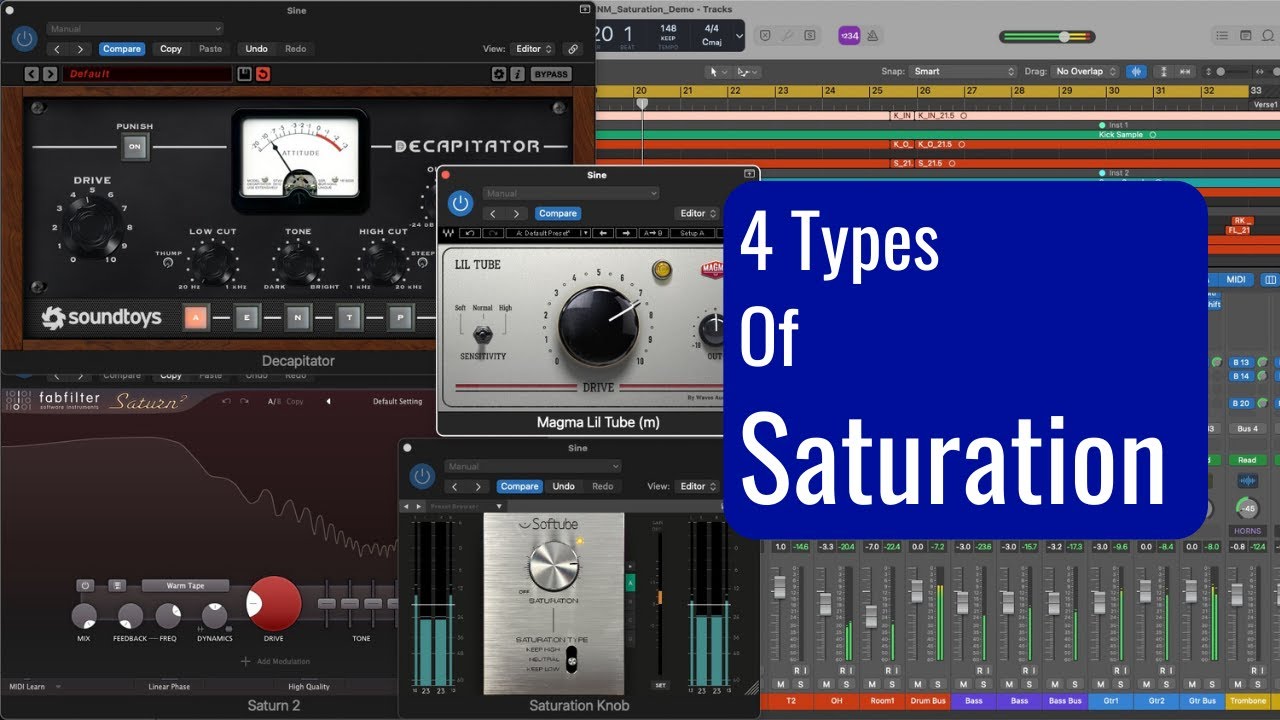Click Copy in the Decapitator window header
This screenshot has width=1280, height=720.
point(171,49)
